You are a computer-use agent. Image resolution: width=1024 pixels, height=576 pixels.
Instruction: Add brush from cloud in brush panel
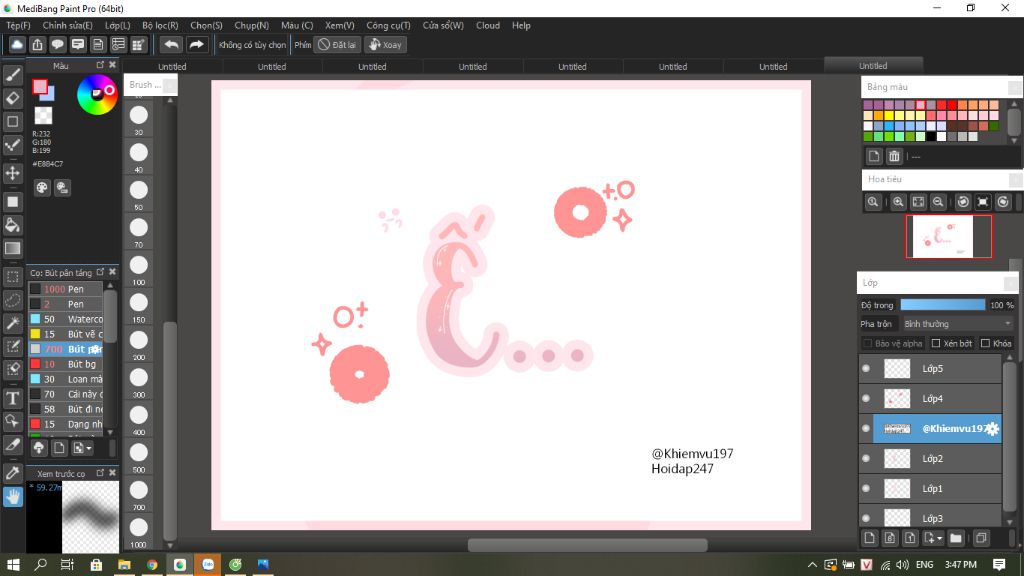tap(39, 448)
